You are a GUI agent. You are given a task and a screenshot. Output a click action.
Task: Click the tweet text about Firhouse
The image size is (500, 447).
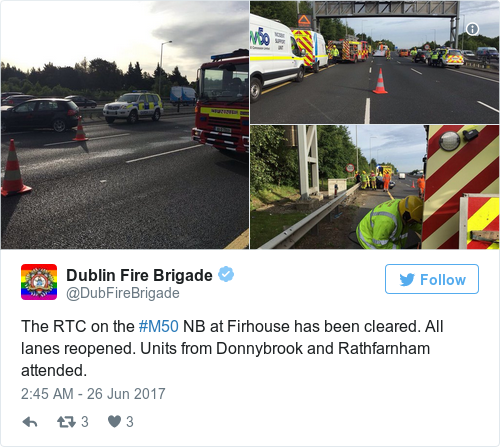pos(232,348)
